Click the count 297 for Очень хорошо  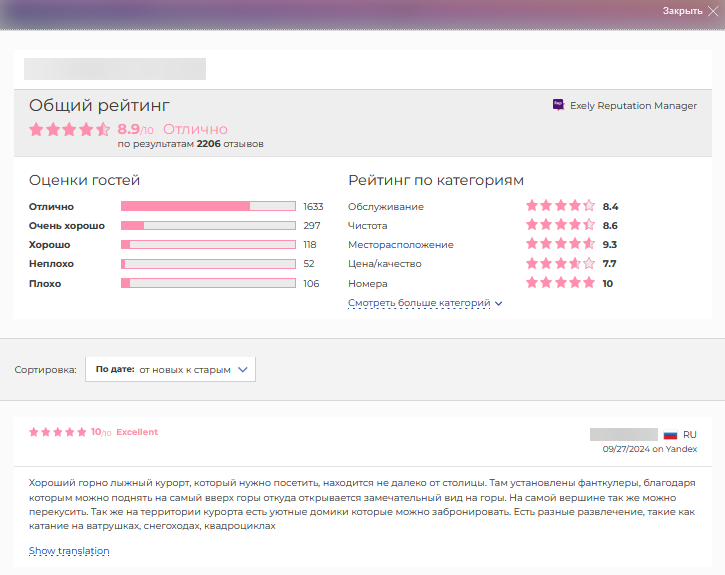[x=312, y=226]
